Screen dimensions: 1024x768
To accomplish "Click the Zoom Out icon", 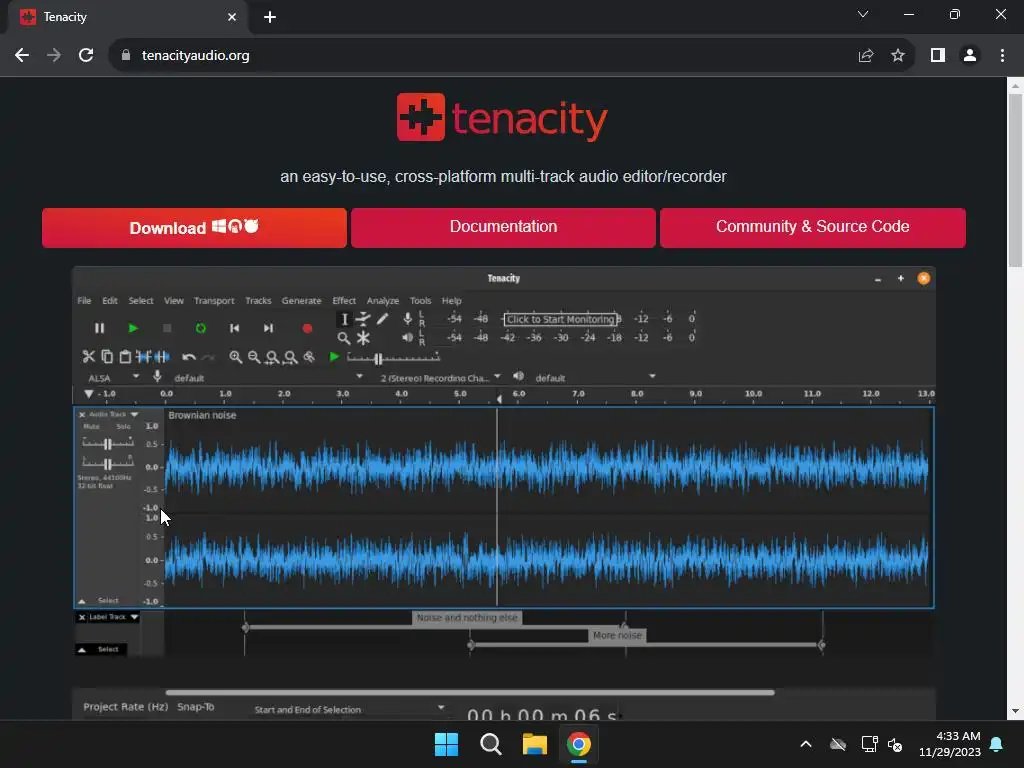I will tap(254, 357).
